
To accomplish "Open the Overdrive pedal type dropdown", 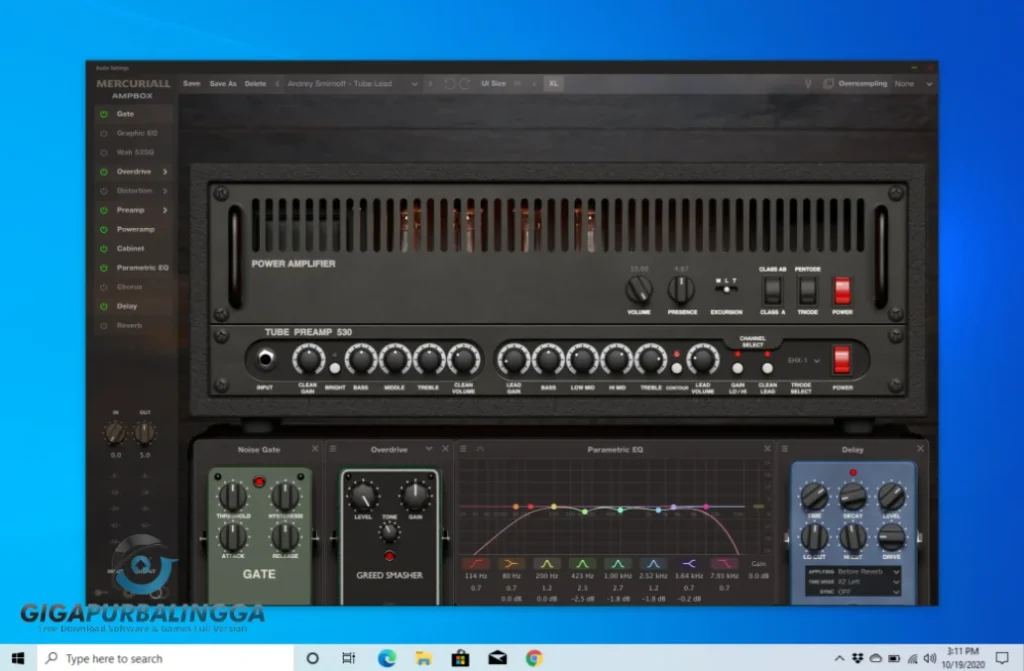I will [429, 449].
